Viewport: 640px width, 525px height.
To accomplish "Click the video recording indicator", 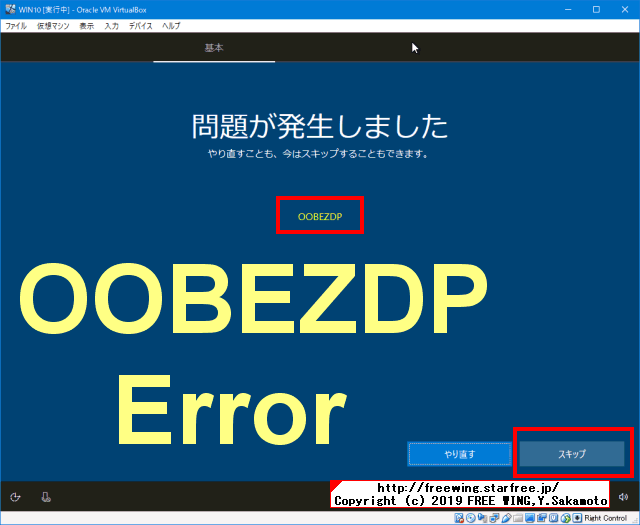I will (x=542, y=518).
